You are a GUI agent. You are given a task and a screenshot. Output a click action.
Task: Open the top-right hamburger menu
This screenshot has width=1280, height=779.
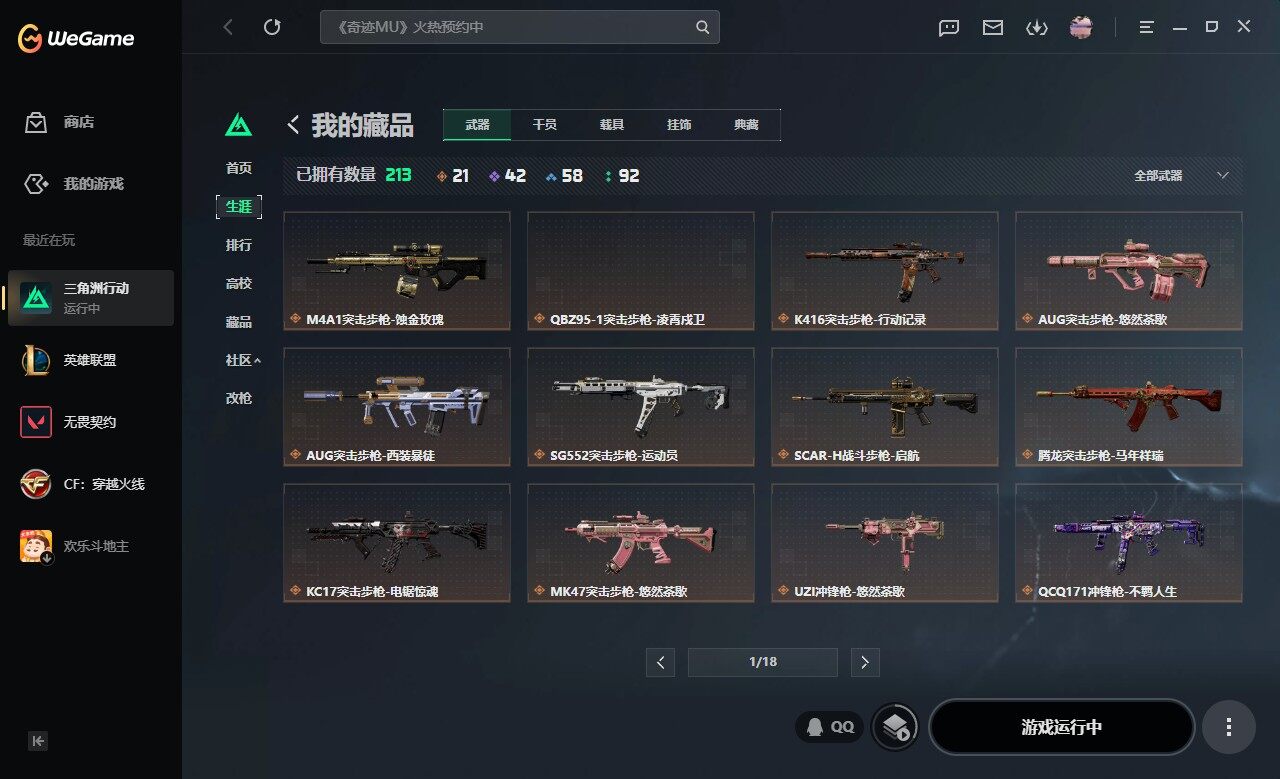click(x=1147, y=27)
